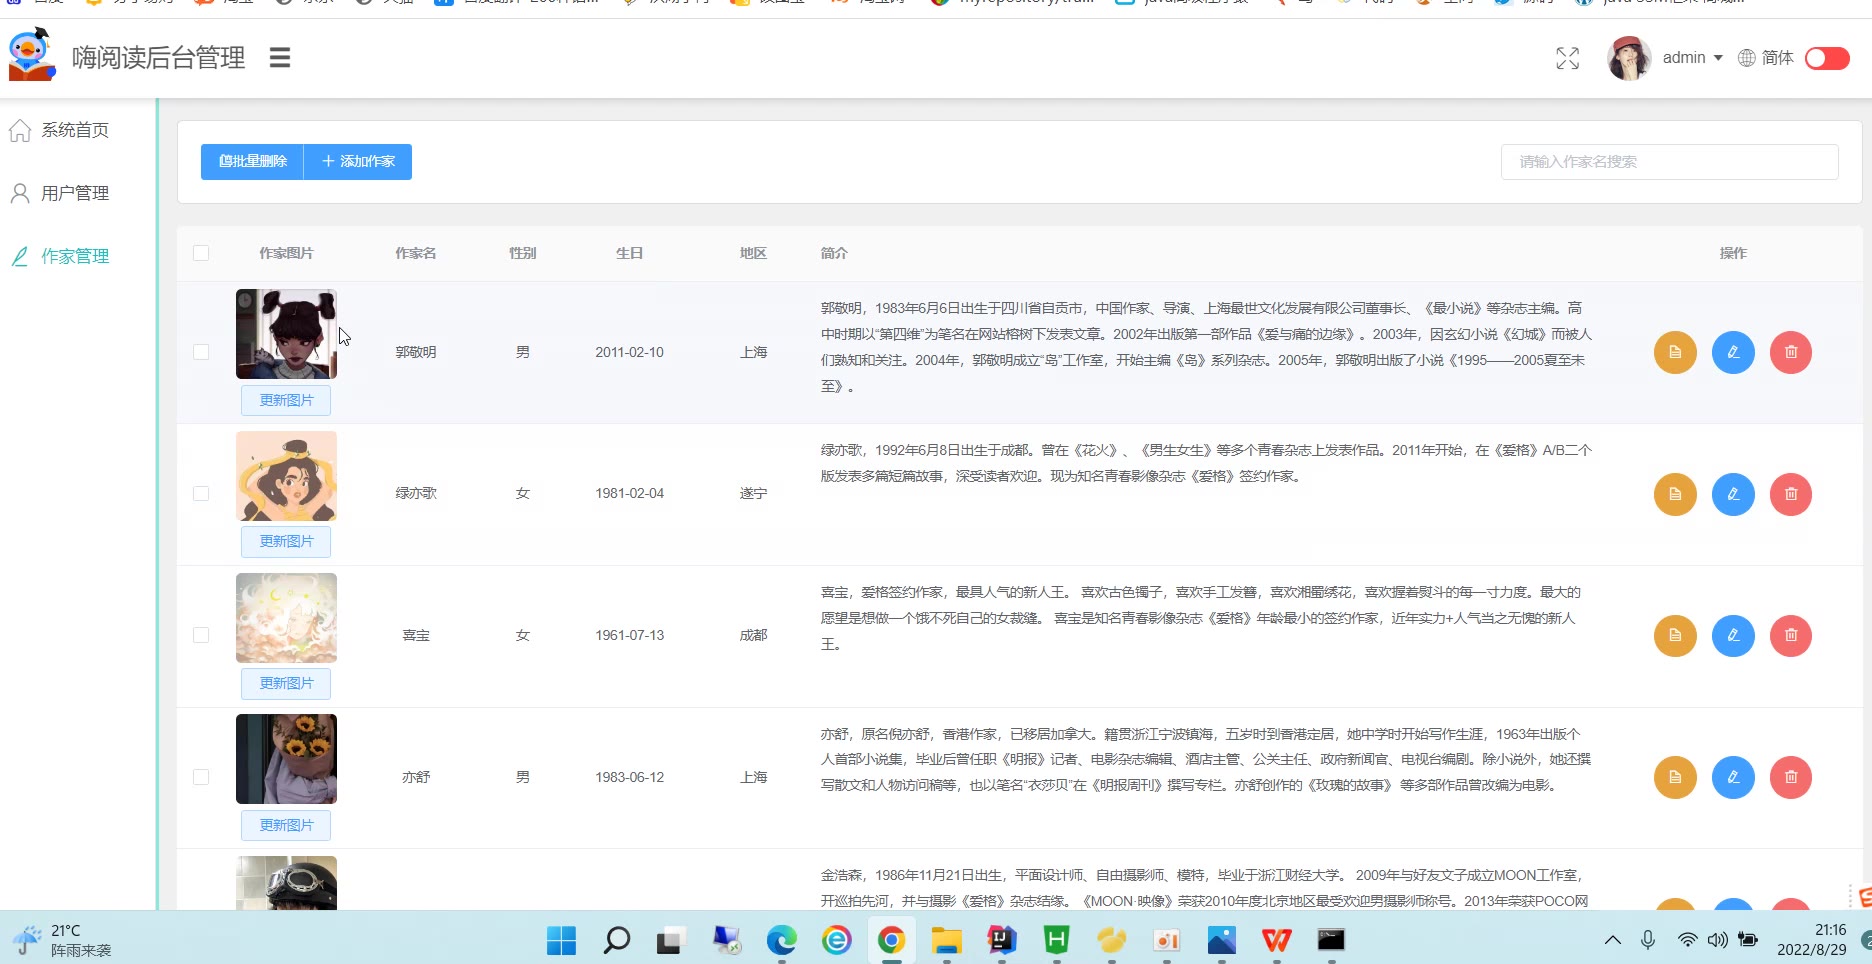Open Chrome from the Windows taskbar
Screen dimensions: 1872x964
891,940
